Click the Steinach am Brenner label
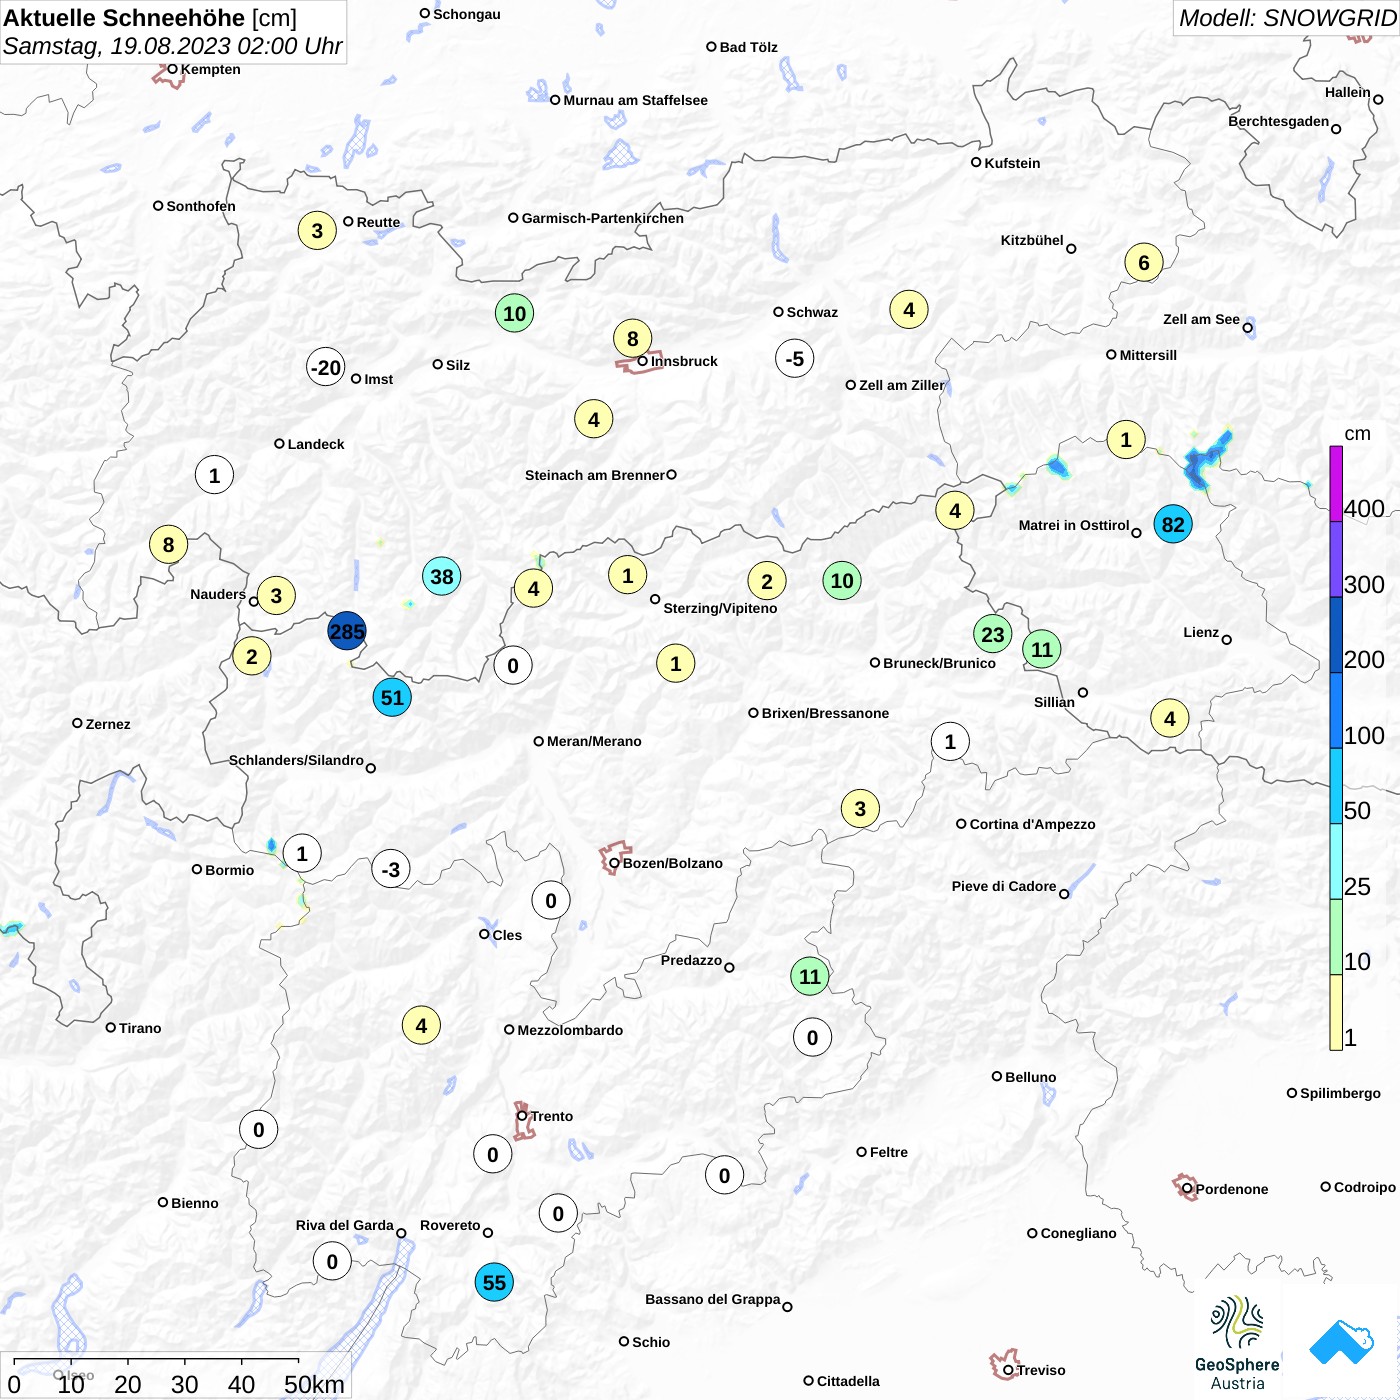 pos(595,475)
